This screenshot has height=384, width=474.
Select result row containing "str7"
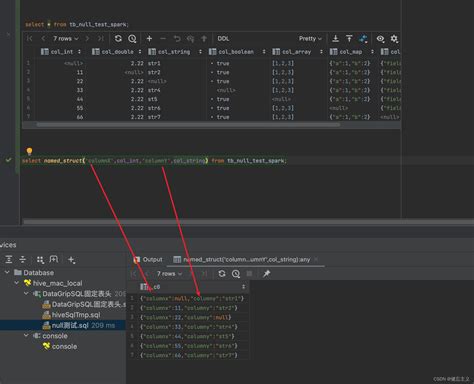[x=189, y=355]
